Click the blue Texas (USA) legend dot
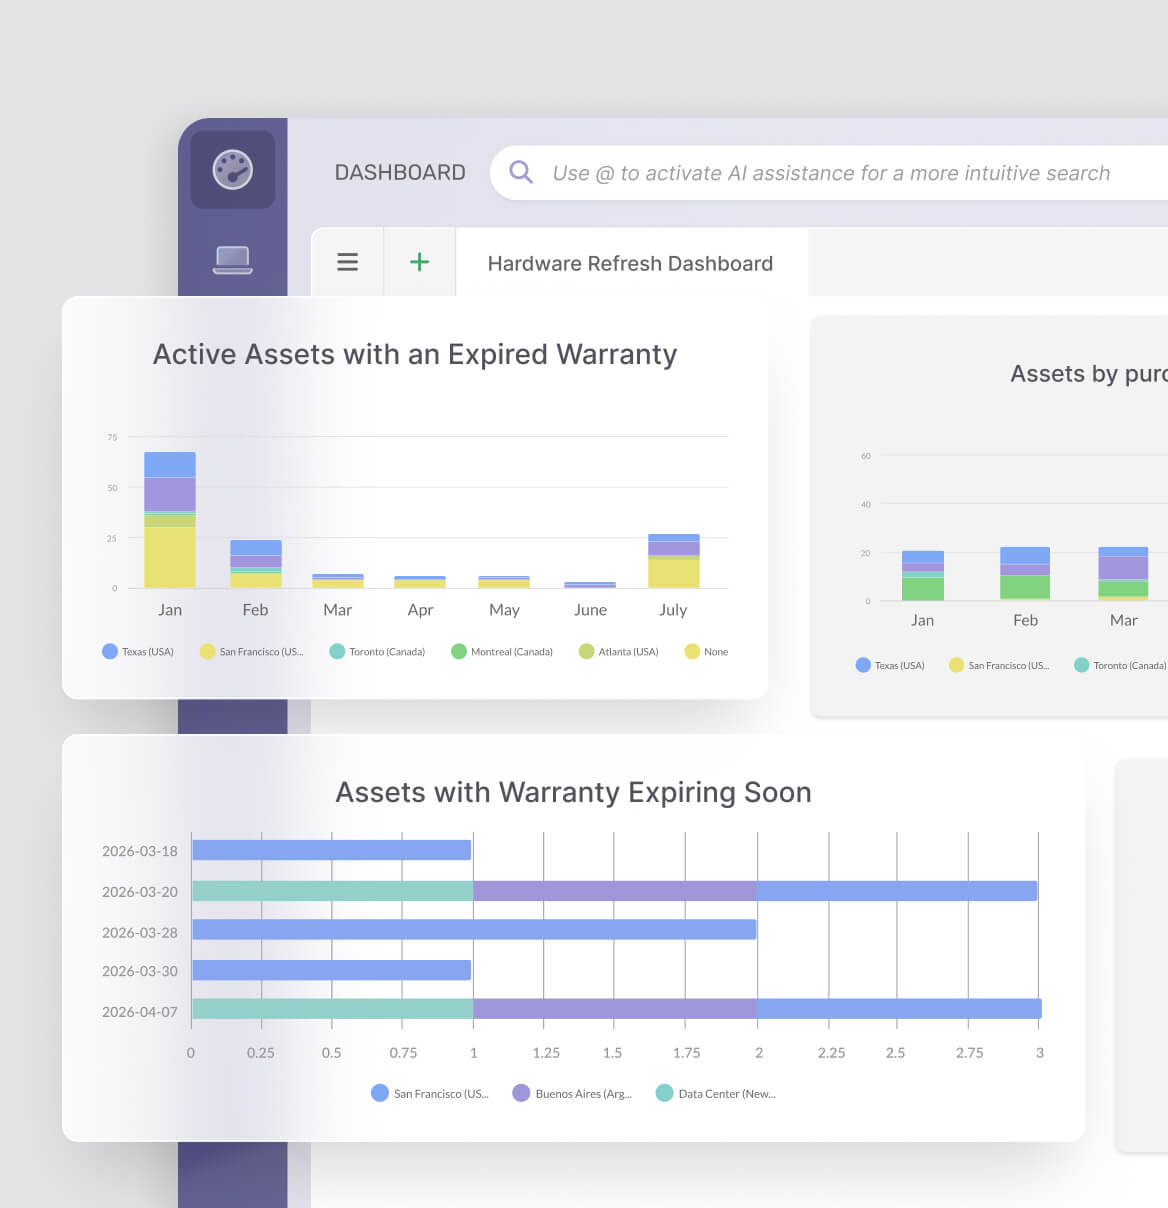 [x=110, y=651]
